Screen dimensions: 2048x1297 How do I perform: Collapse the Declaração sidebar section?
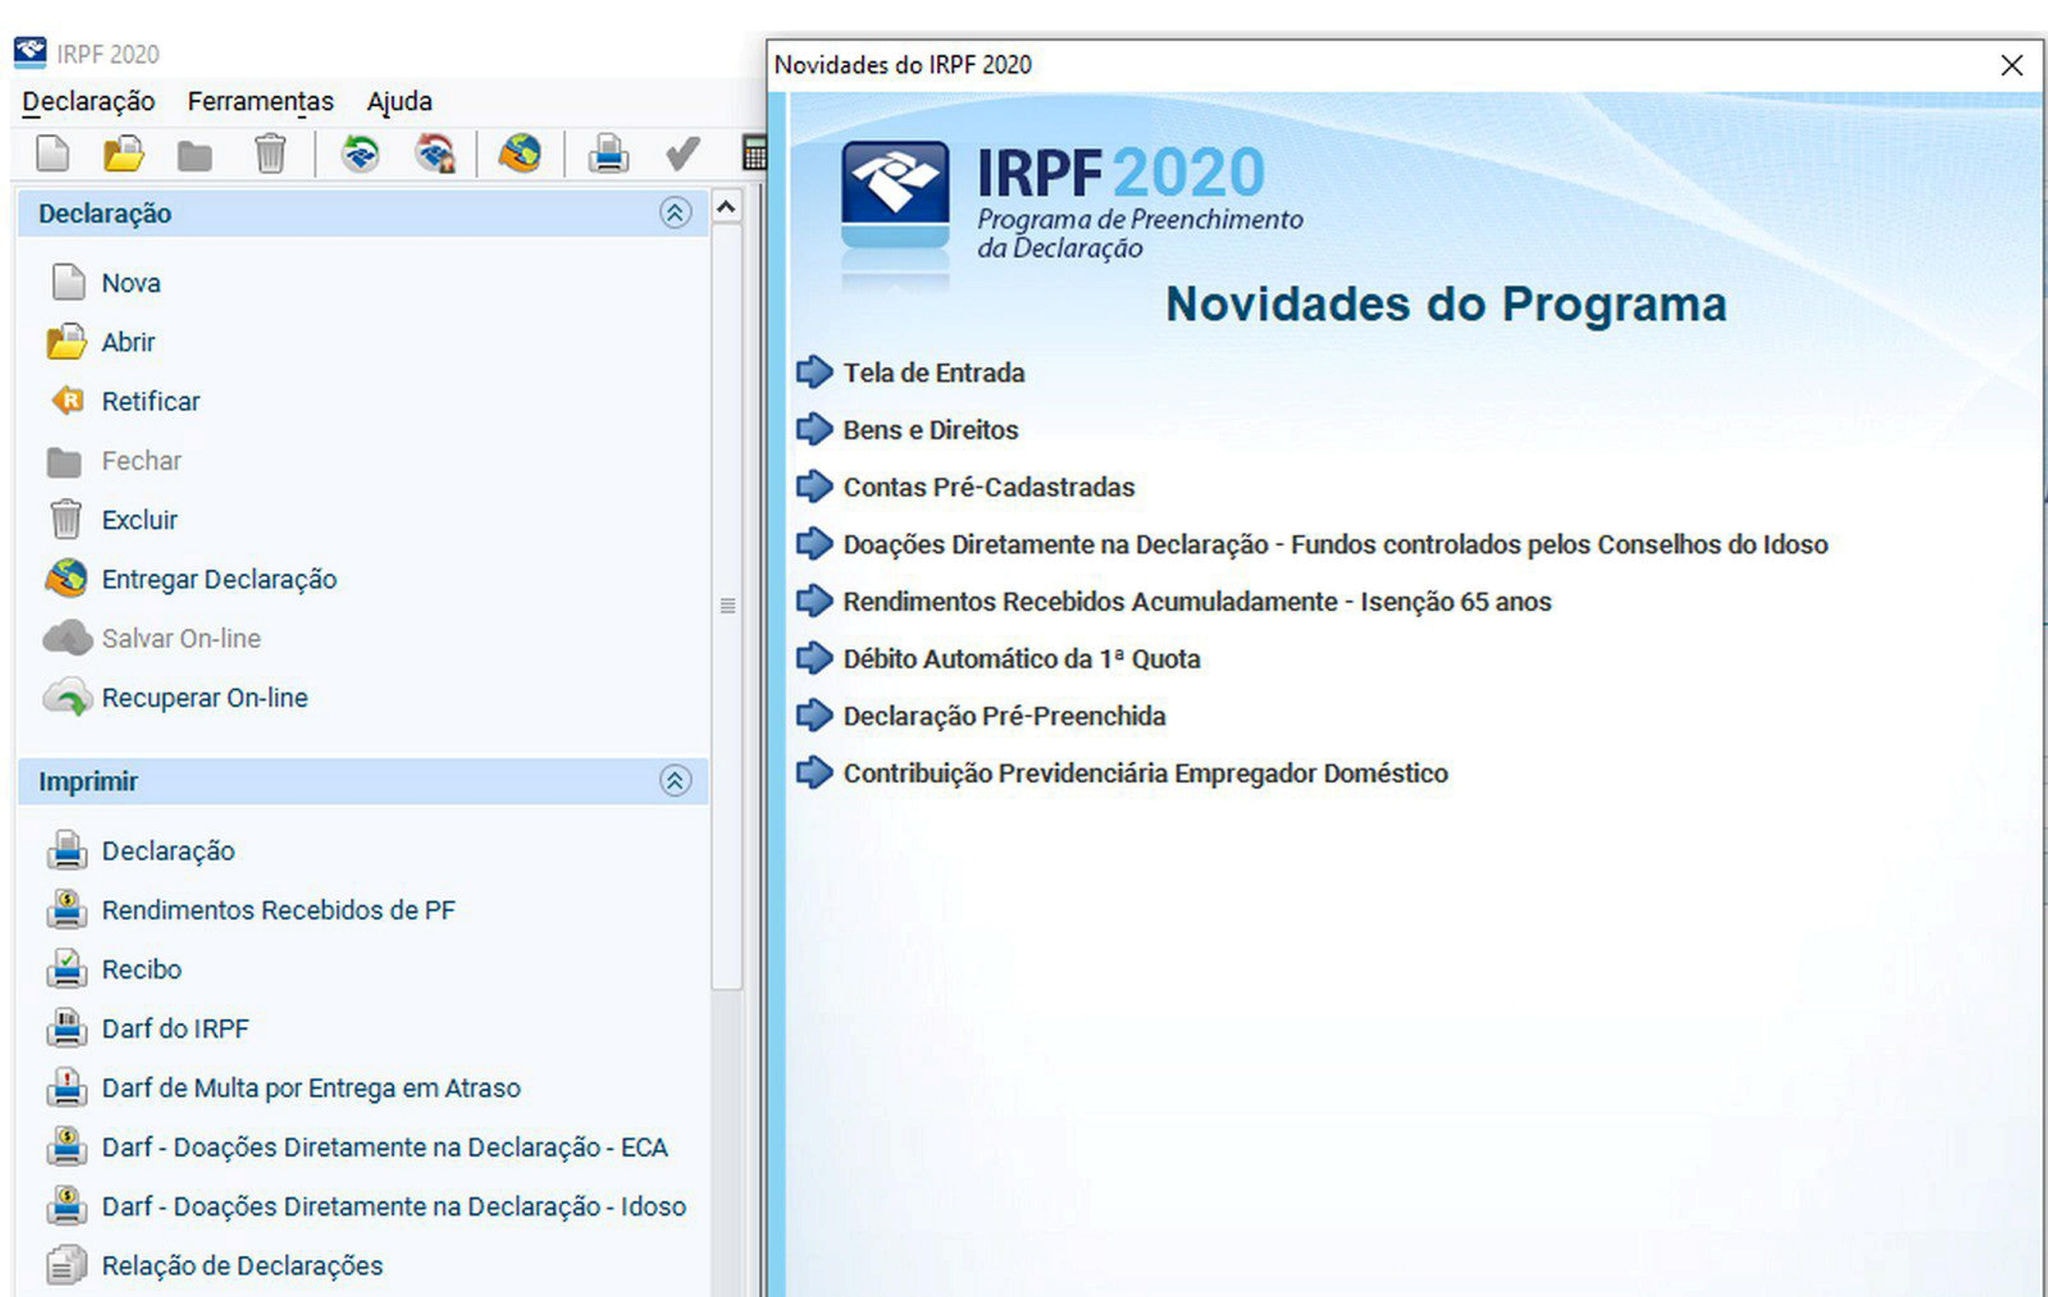point(675,213)
